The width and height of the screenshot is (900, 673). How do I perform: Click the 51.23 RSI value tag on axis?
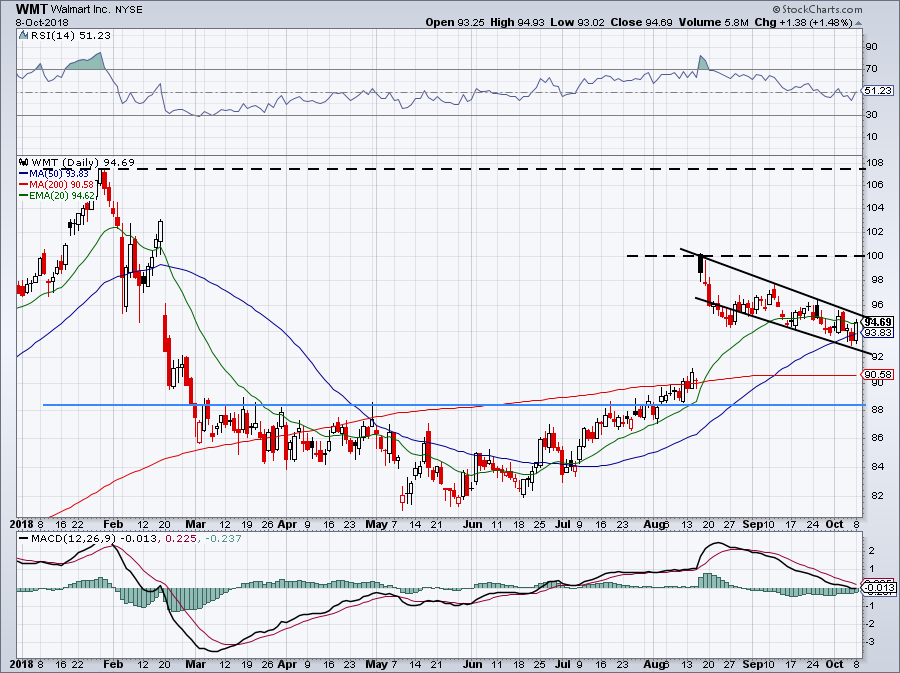878,91
